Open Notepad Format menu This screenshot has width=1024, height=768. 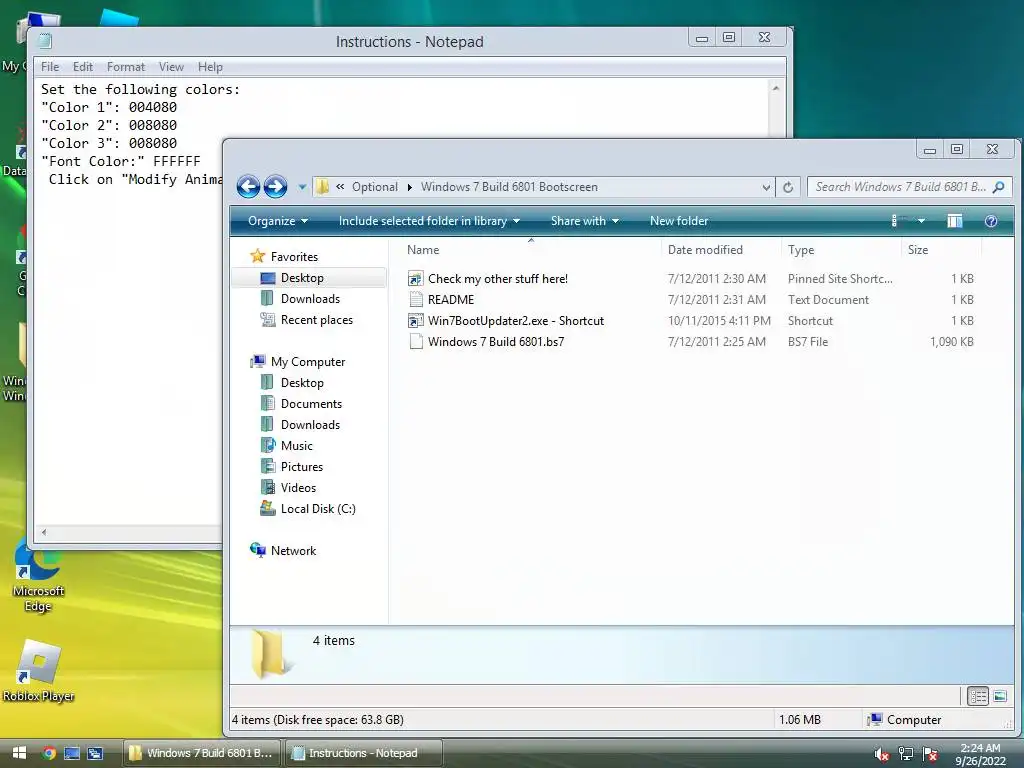pos(125,67)
